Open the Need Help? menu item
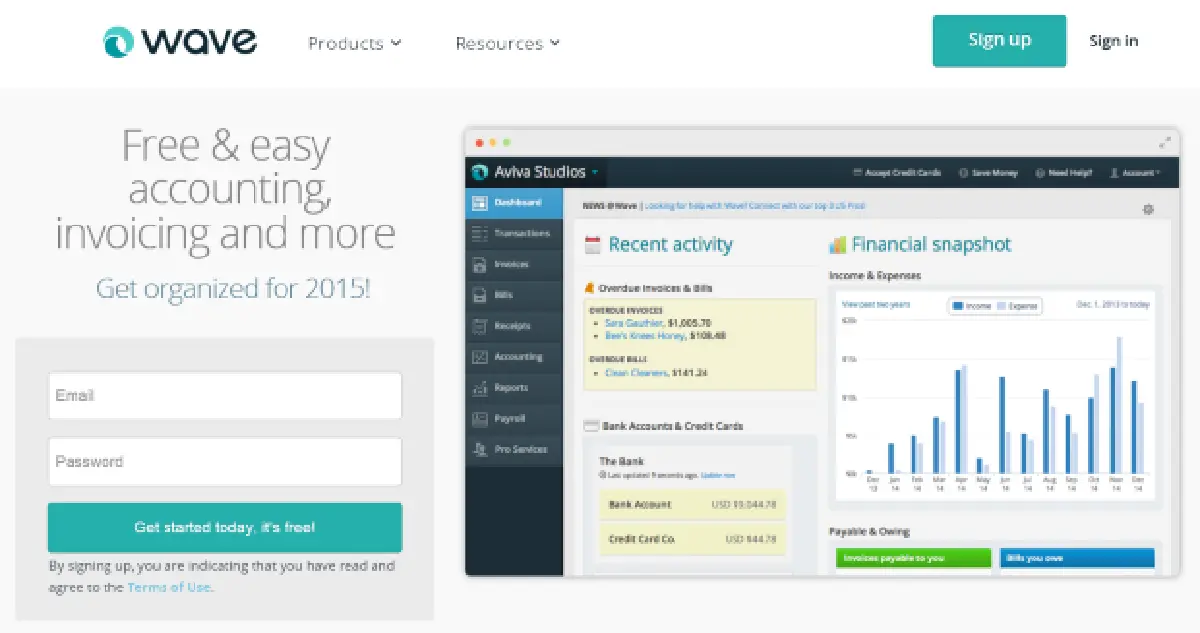1200x633 pixels. pos(1063,173)
